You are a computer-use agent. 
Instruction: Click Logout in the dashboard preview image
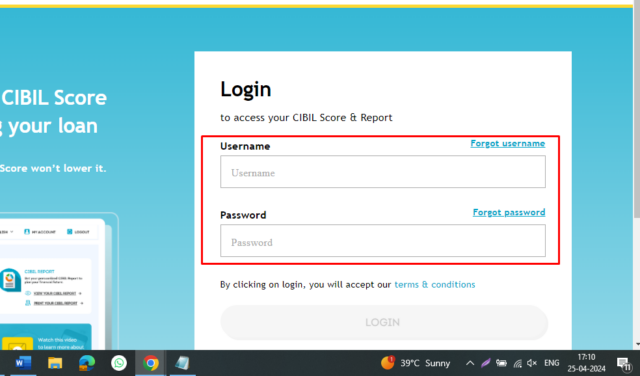[x=78, y=232]
